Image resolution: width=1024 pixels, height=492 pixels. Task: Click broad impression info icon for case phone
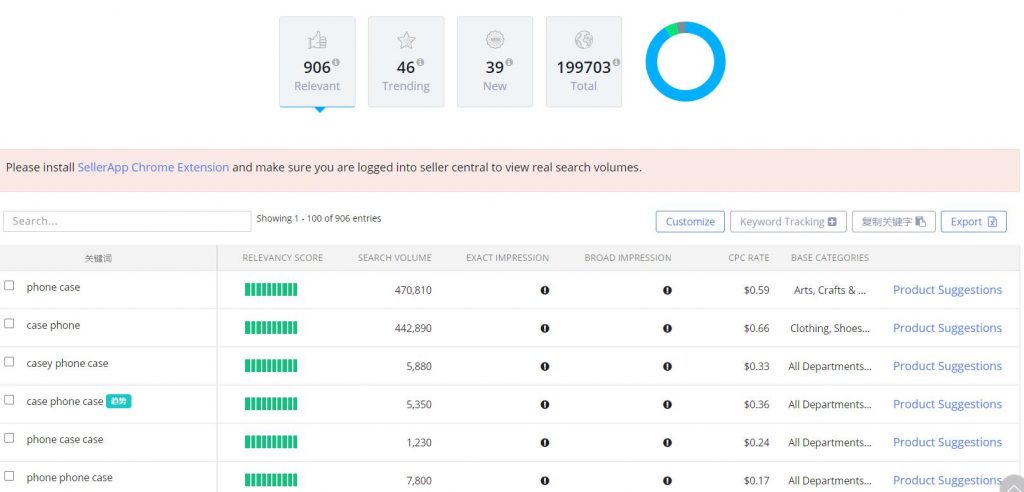667,328
